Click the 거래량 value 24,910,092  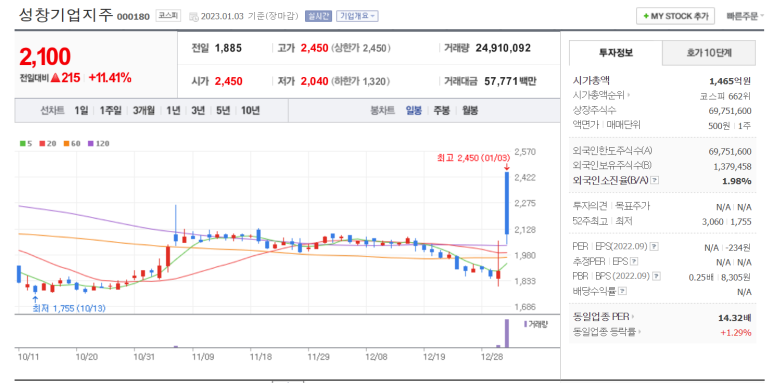point(503,48)
